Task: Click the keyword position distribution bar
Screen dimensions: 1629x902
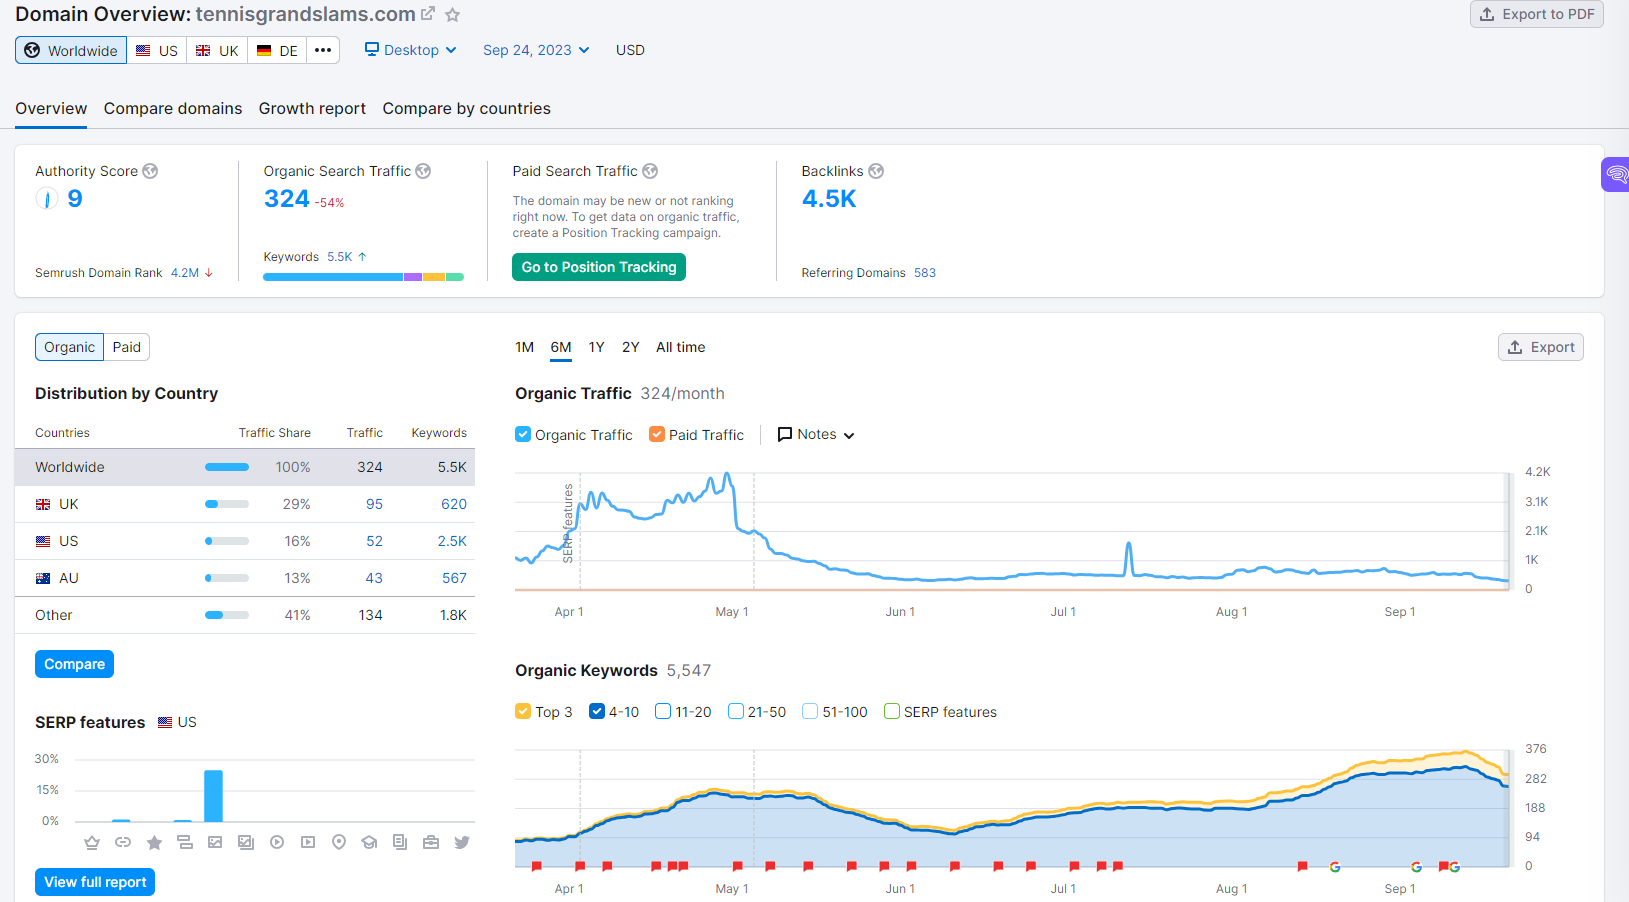Action: point(363,277)
